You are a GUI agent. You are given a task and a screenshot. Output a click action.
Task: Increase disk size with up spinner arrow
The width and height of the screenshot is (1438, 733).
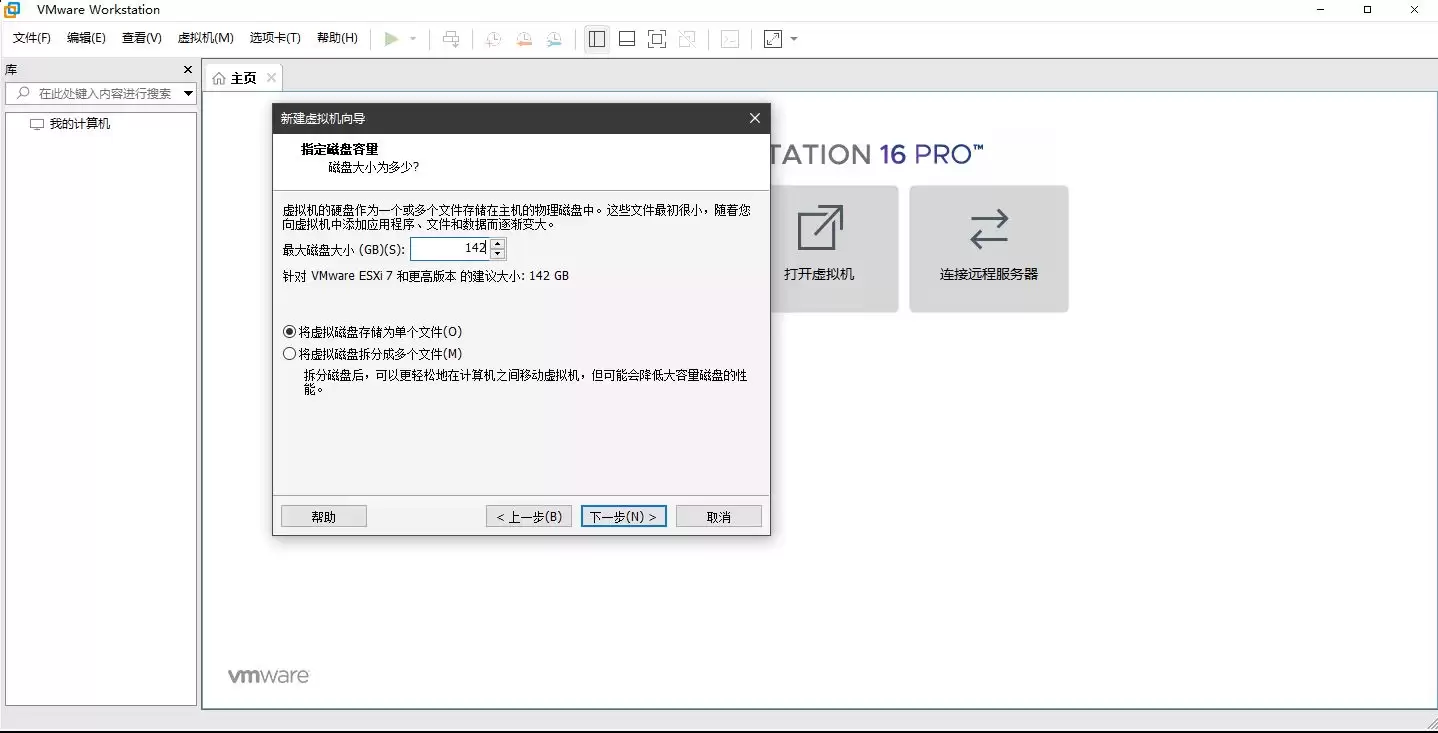coord(498,243)
